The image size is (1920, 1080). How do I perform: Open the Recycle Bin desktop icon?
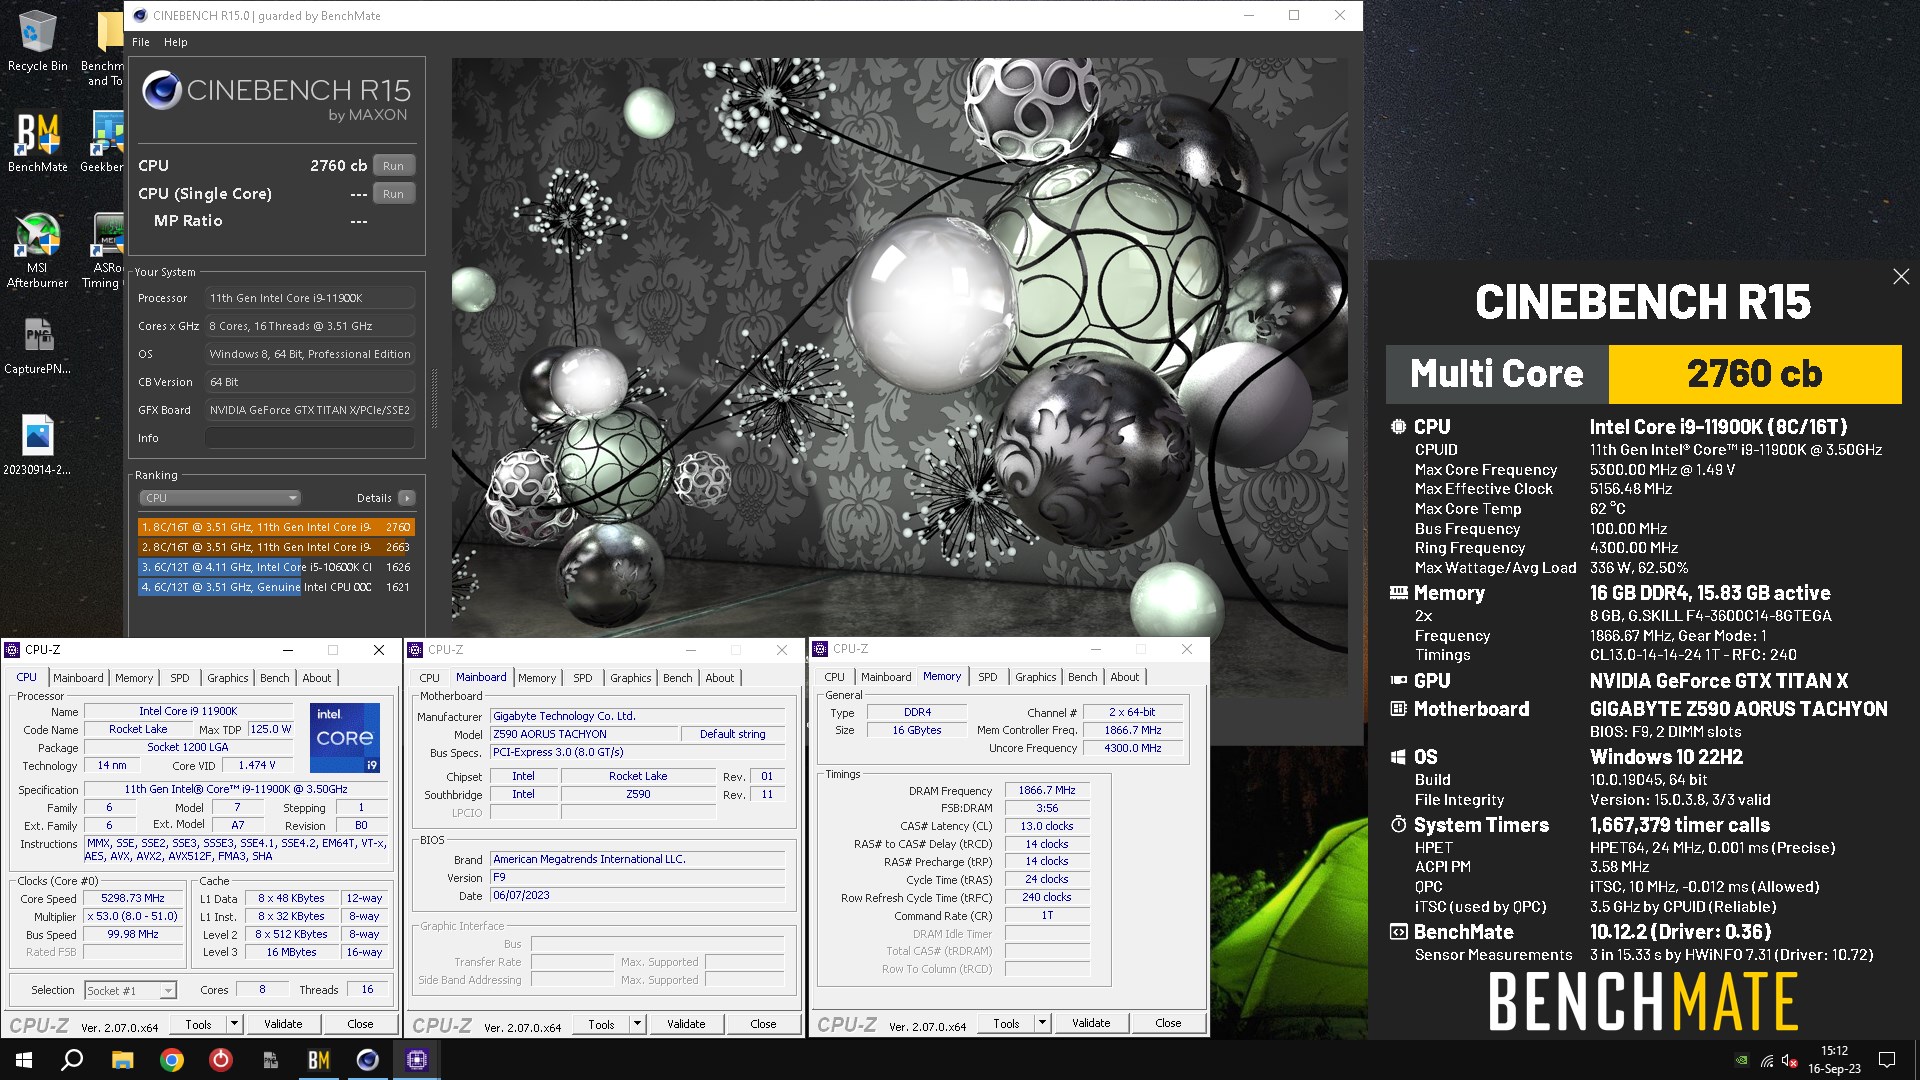tap(37, 42)
